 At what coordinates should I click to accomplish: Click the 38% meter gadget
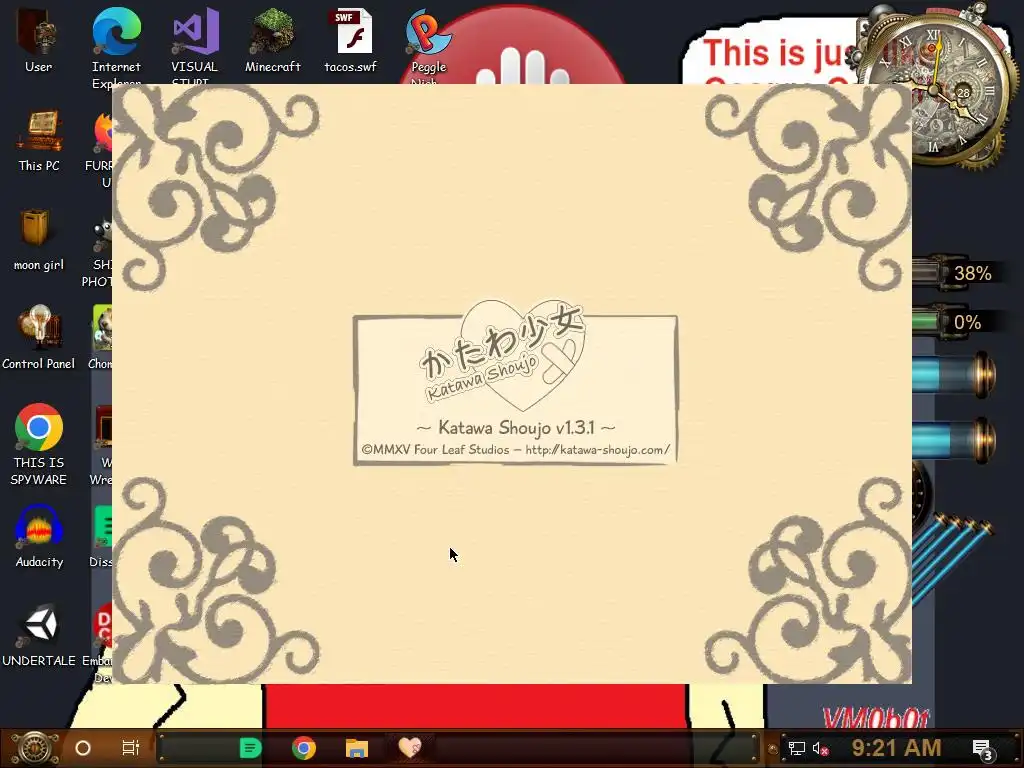(957, 273)
